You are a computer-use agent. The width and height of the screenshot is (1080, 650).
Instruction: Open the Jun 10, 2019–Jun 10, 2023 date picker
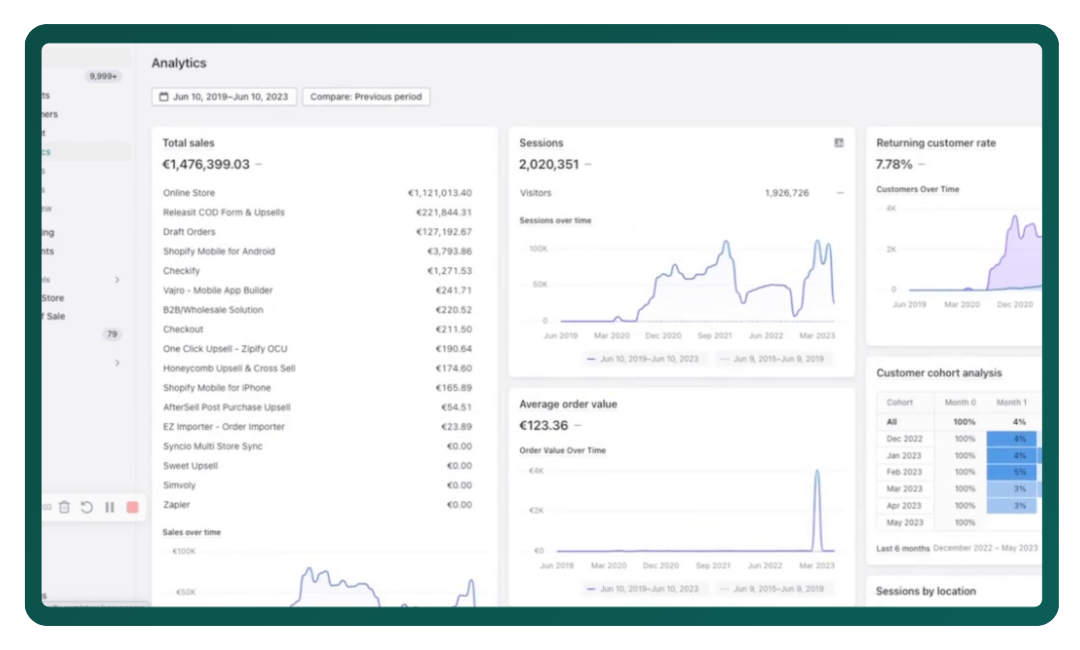pos(224,97)
